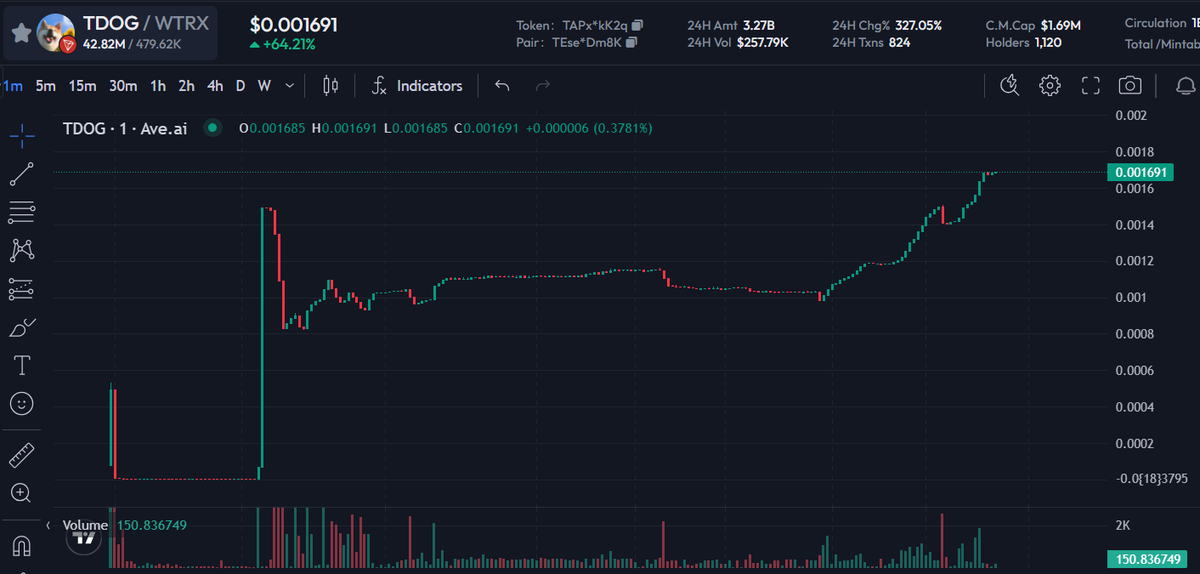The width and height of the screenshot is (1200, 574).
Task: Undo the last chart action
Action: coord(502,86)
